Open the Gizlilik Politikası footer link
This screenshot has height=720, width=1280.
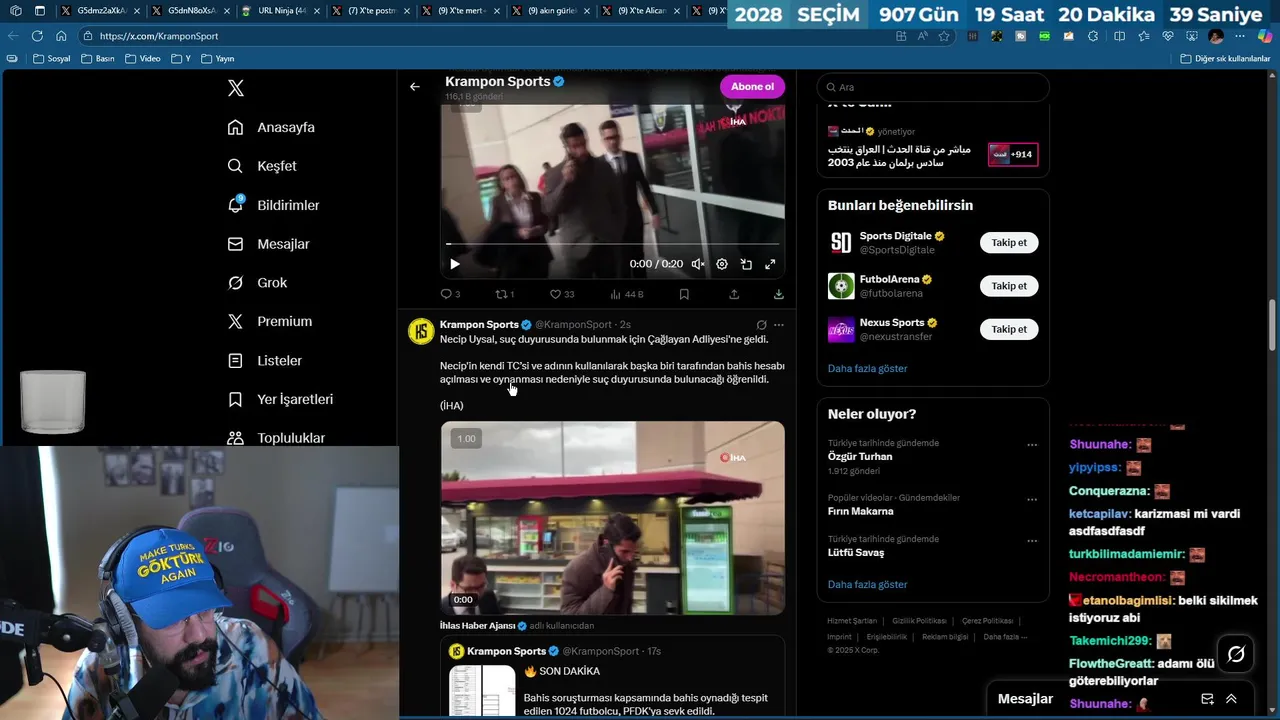point(919,621)
